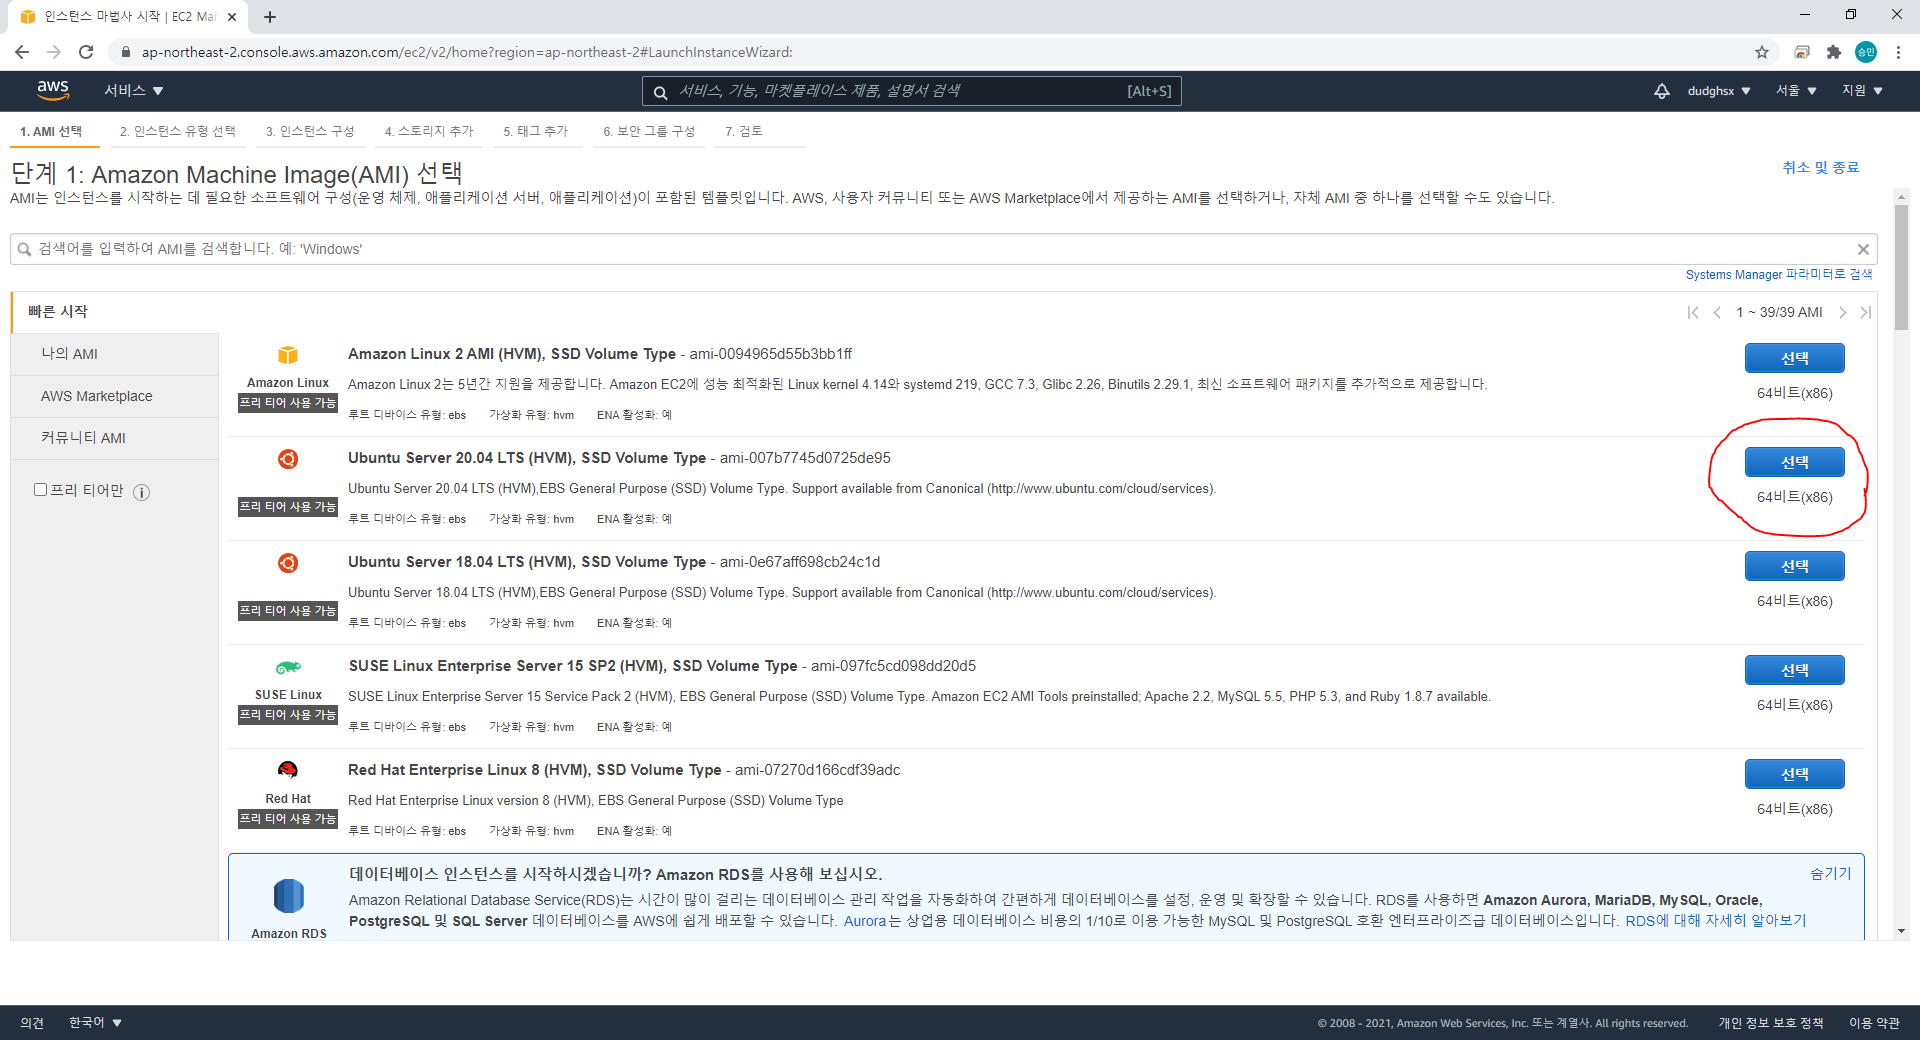Image resolution: width=1920 pixels, height=1040 pixels.
Task: Open 커뮤니티 AMI sidebar item
Action: click(115, 438)
